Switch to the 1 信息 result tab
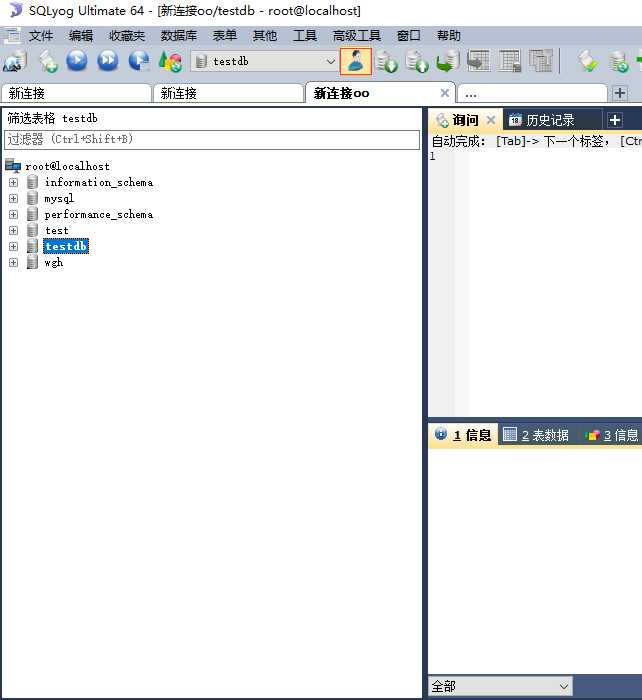642x700 pixels. point(464,435)
